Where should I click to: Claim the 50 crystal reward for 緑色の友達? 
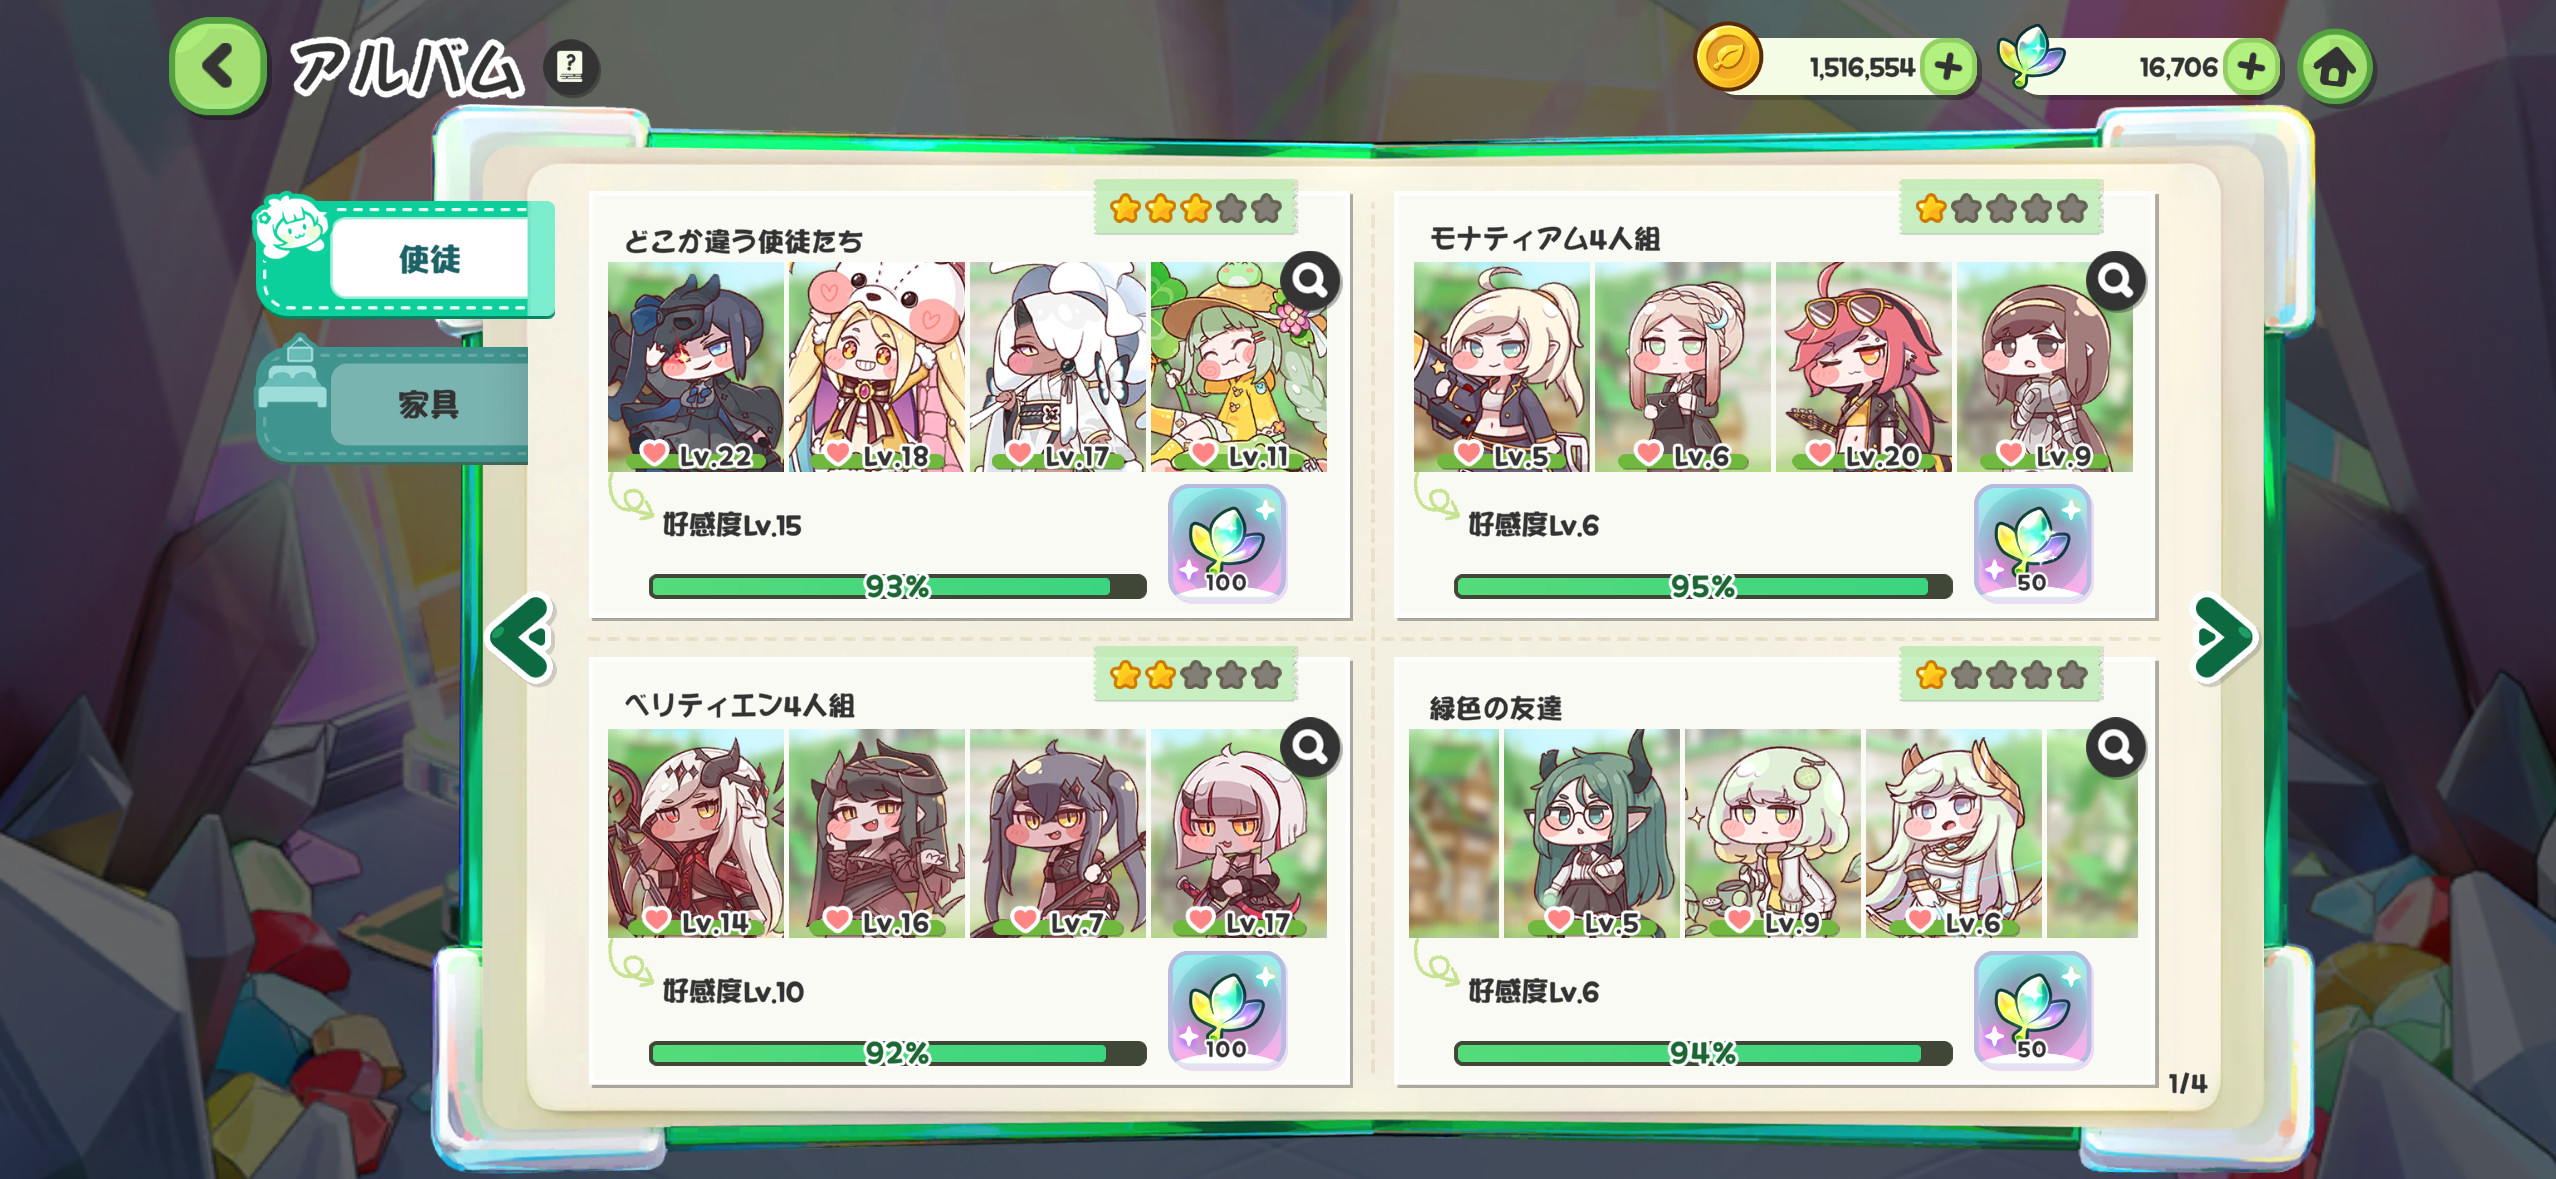tap(2032, 1010)
